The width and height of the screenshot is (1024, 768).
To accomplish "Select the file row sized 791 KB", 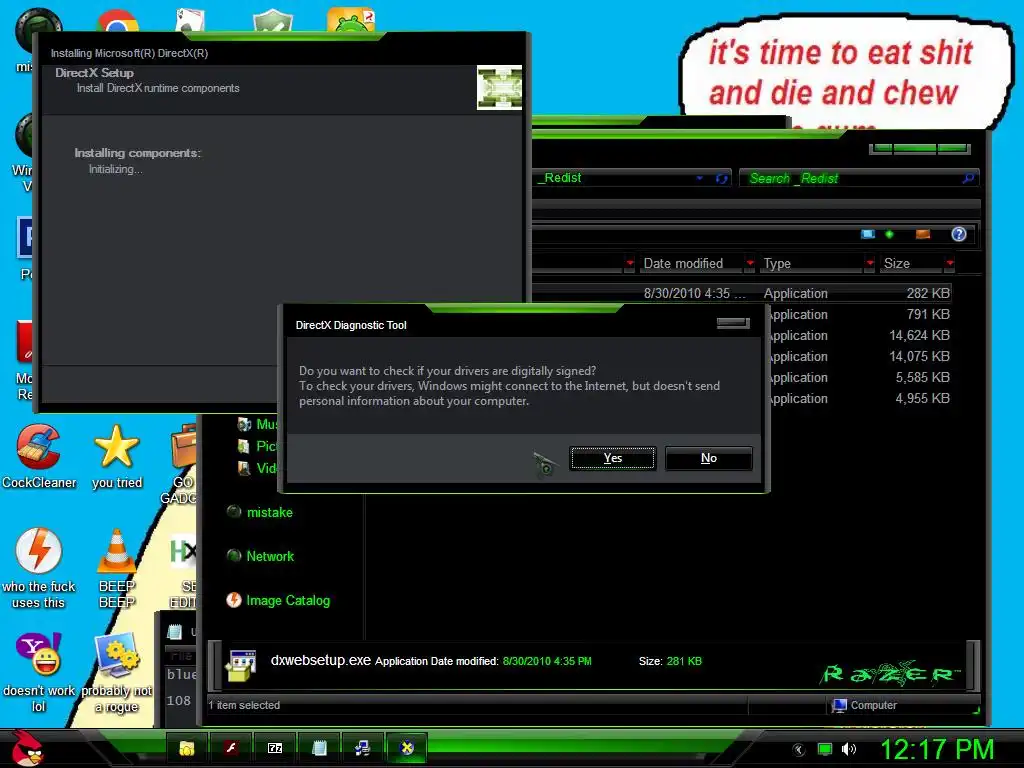I will pos(859,314).
